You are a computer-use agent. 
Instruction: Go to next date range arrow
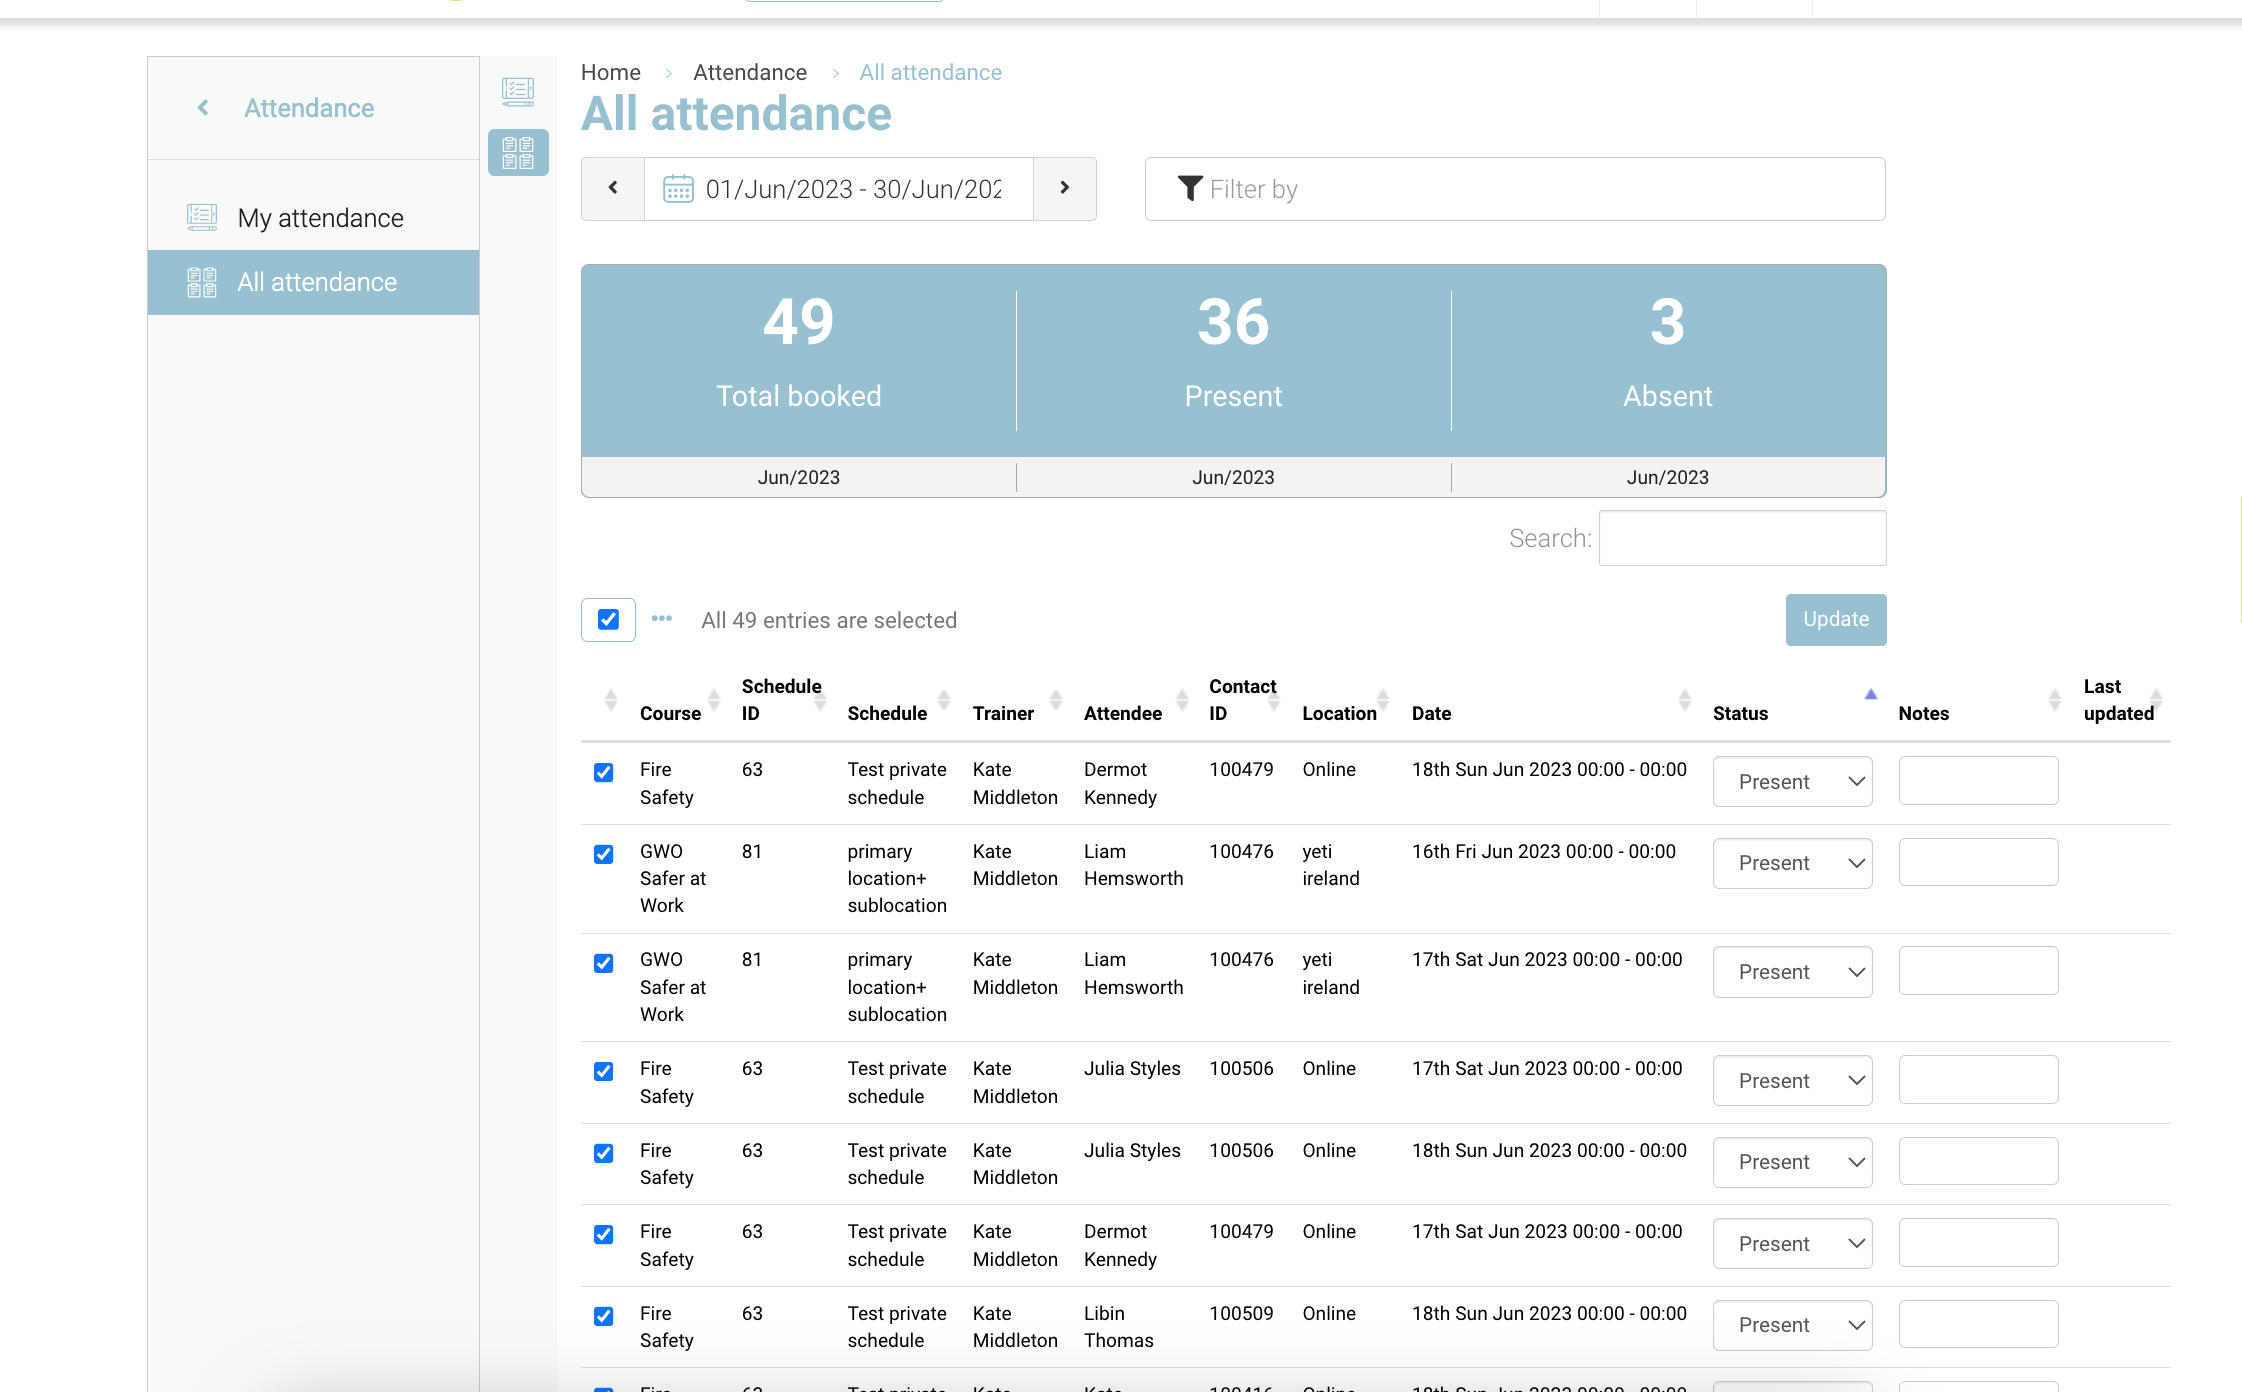(x=1064, y=188)
